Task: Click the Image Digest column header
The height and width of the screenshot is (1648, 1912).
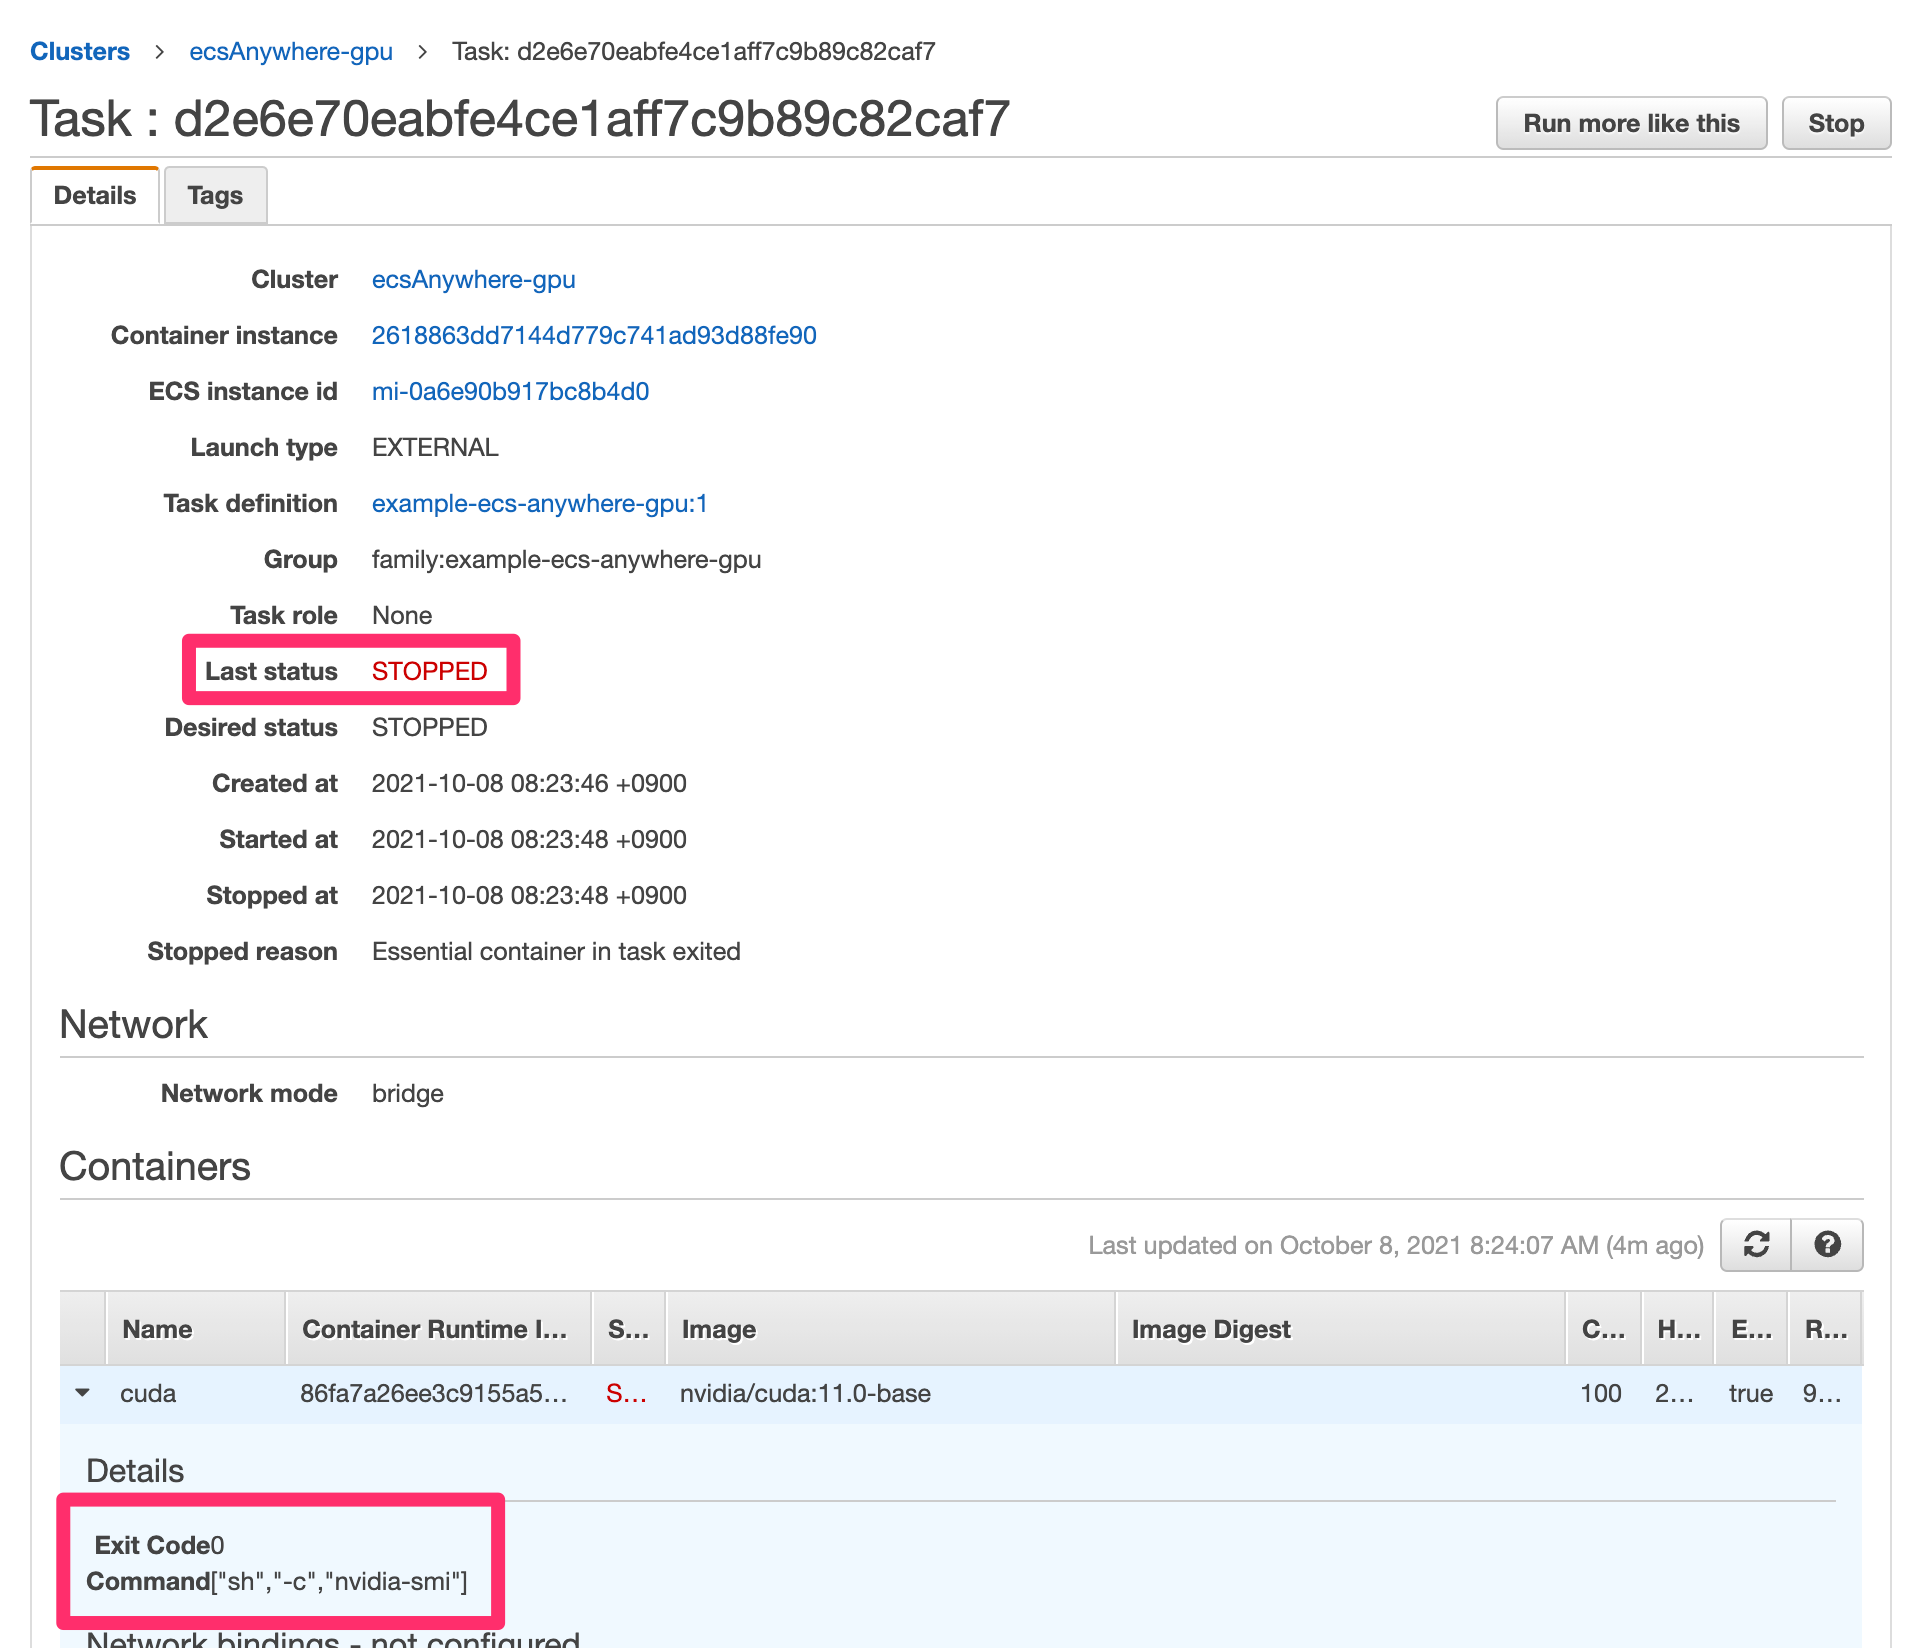Action: [1210, 1329]
